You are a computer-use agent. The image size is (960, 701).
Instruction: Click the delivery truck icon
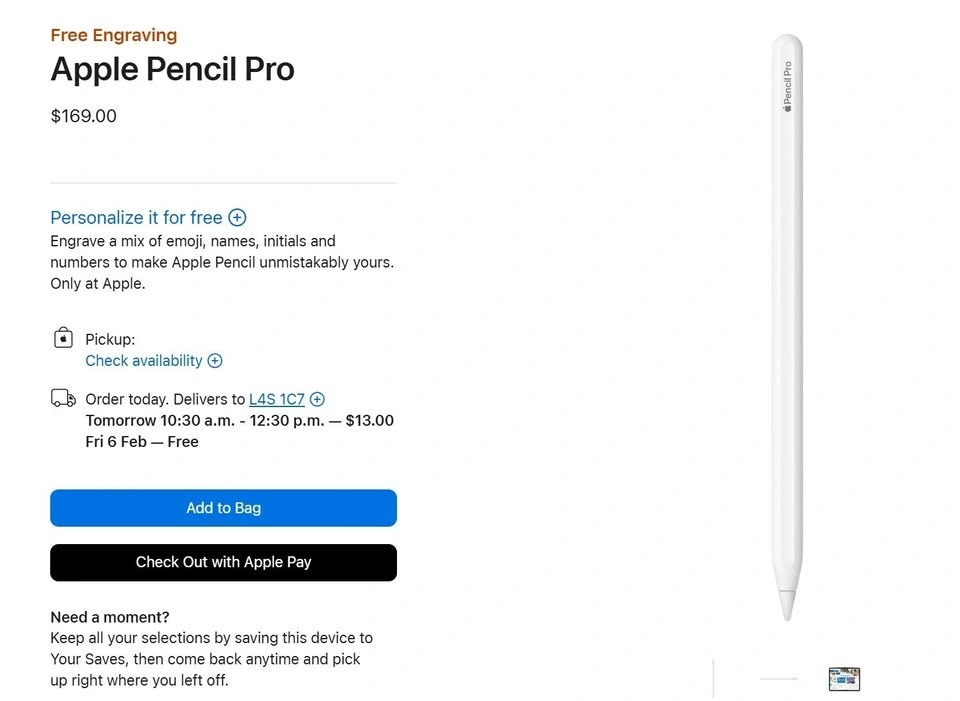[63, 399]
